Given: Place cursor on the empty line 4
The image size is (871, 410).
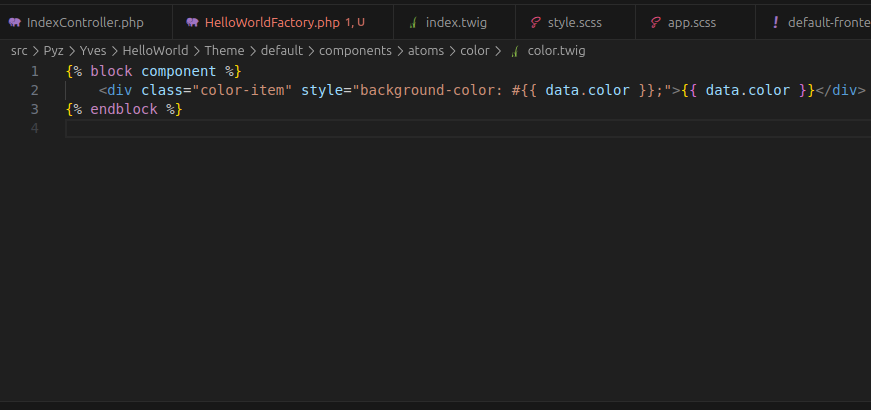Looking at the screenshot, I should (468, 128).
